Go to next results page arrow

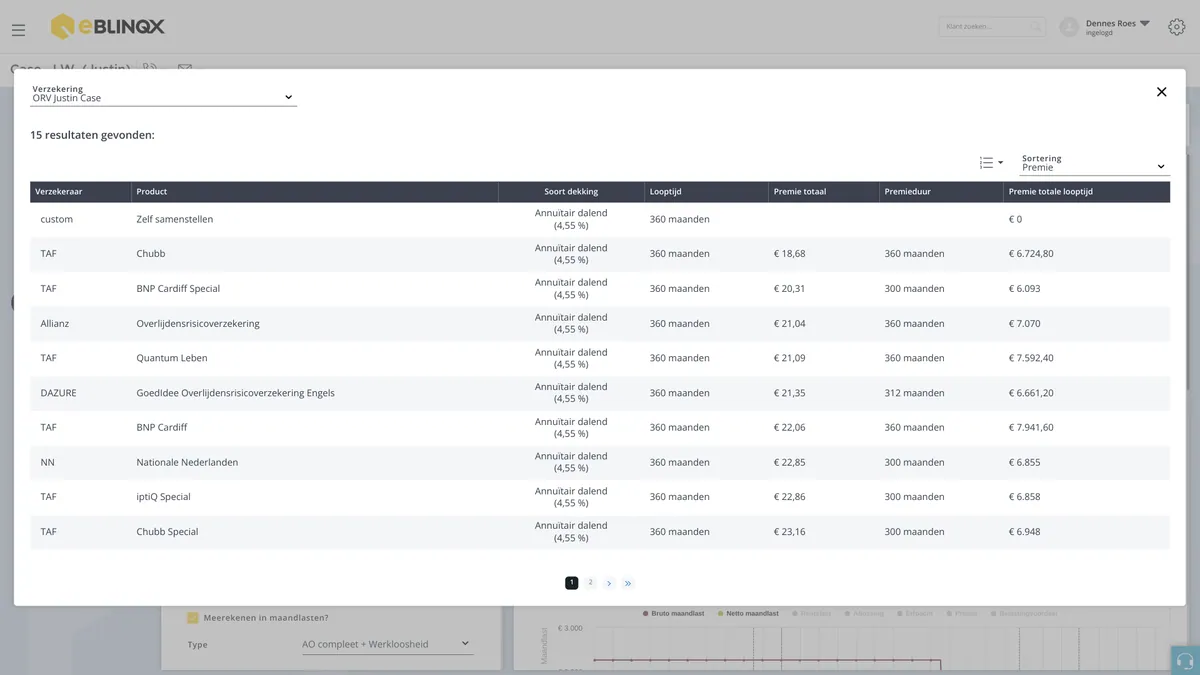[609, 583]
